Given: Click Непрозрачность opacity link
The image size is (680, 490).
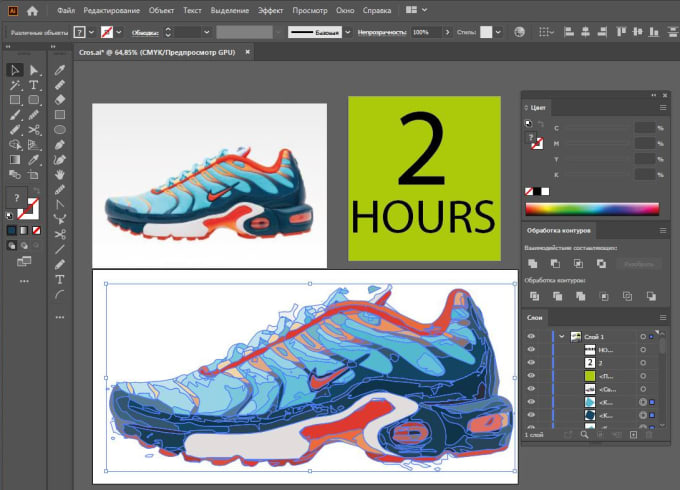Looking at the screenshot, I should tap(382, 32).
